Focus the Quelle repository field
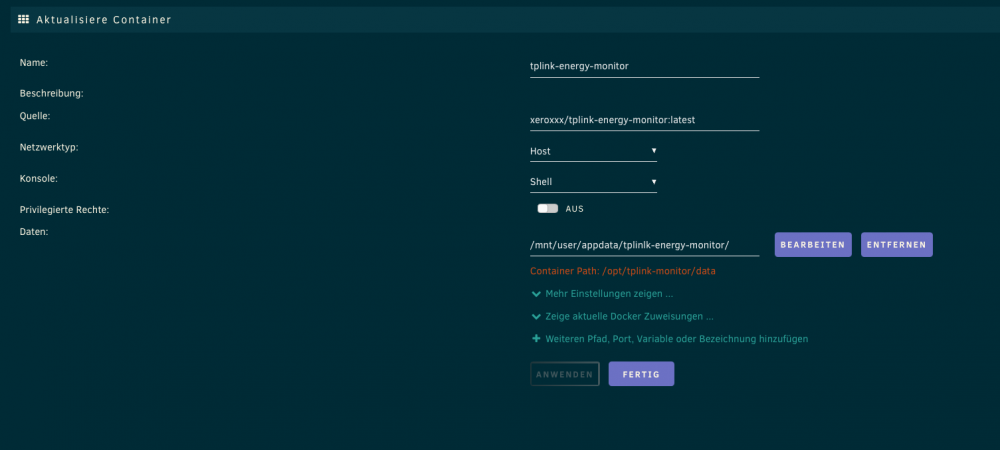 tap(645, 120)
